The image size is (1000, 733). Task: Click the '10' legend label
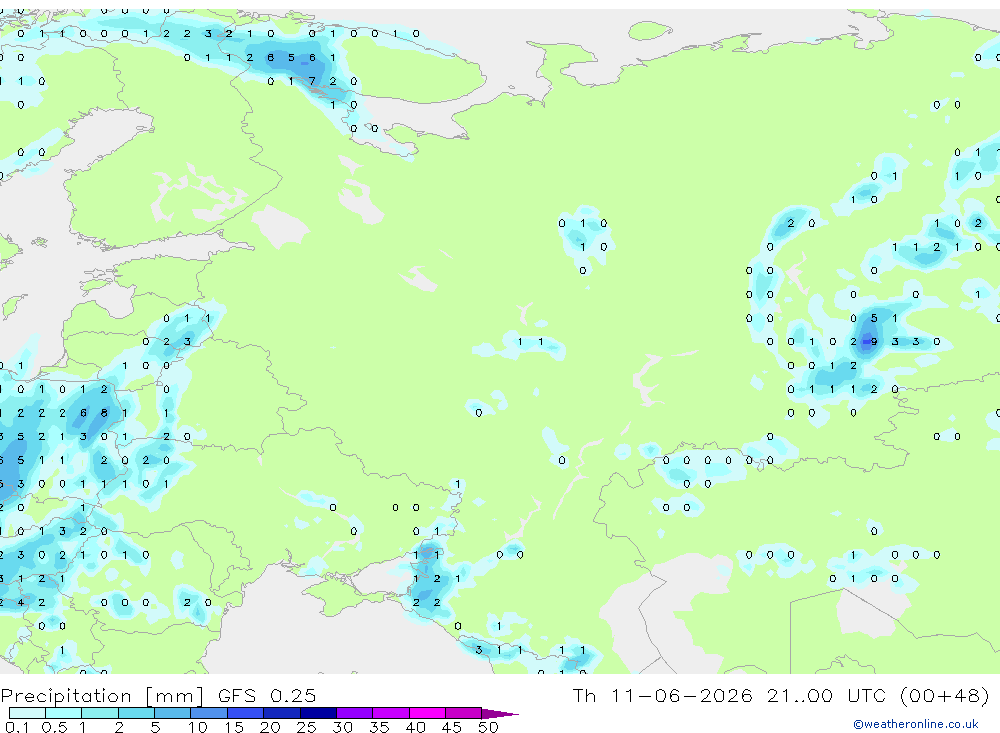197,727
